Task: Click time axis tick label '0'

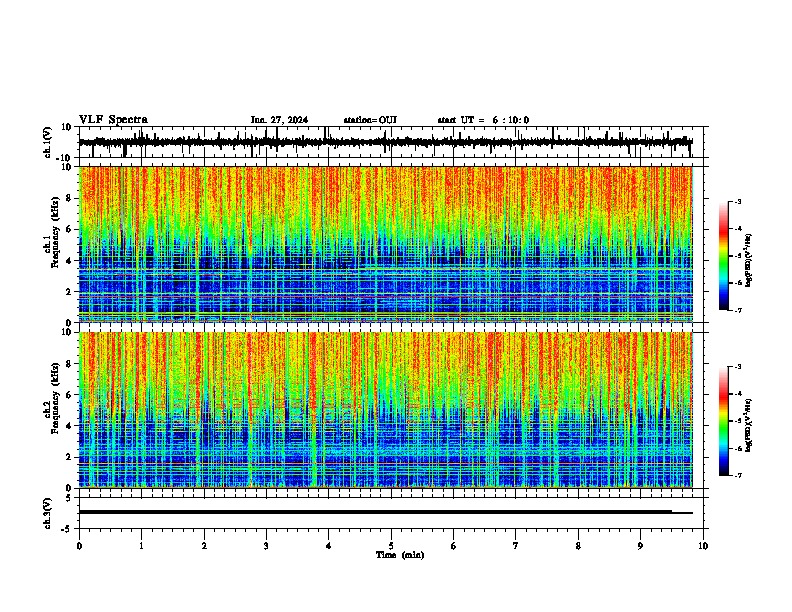Action: pos(79,546)
